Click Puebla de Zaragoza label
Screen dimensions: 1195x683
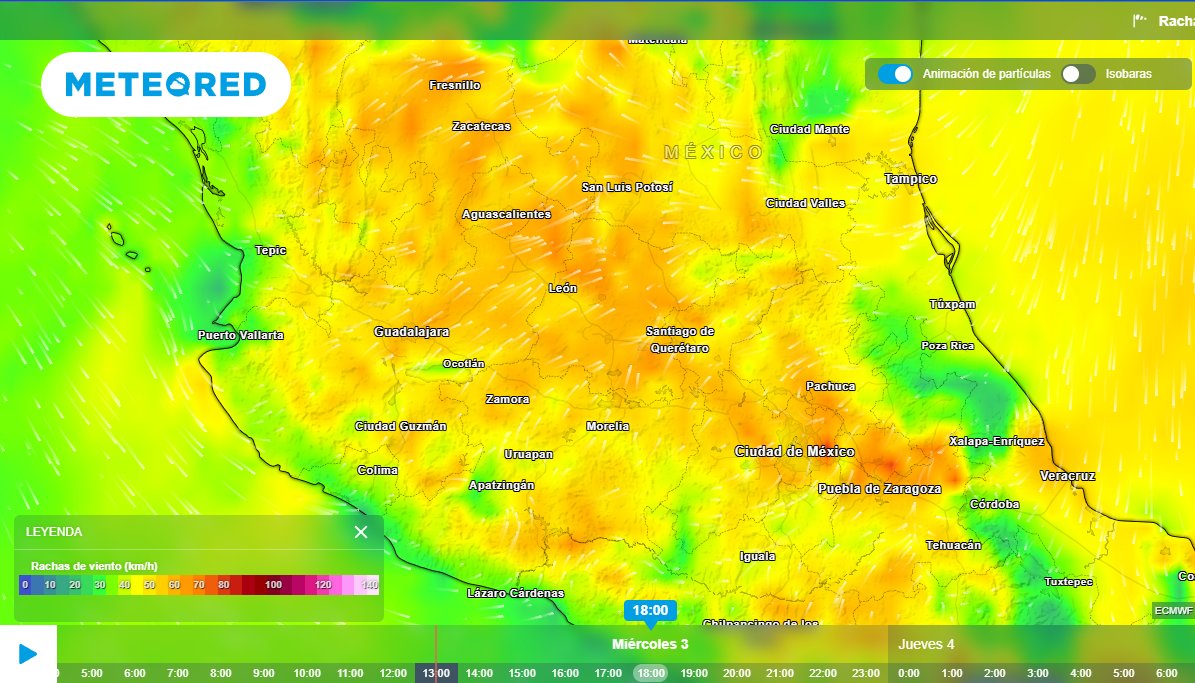click(879, 489)
